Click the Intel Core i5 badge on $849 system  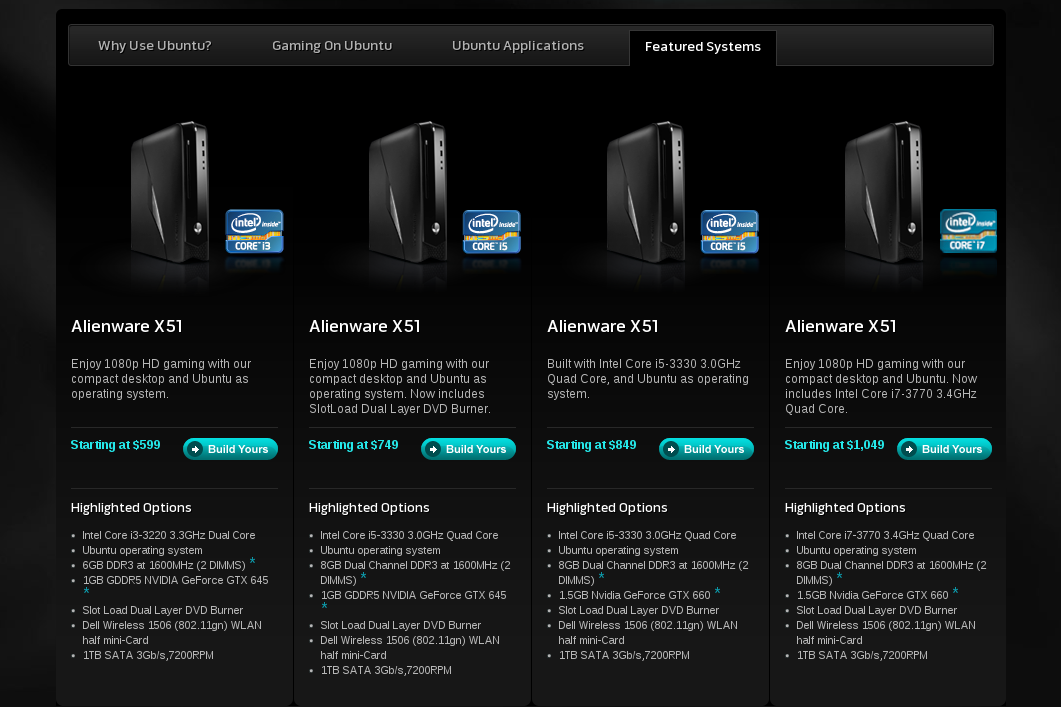coord(729,231)
